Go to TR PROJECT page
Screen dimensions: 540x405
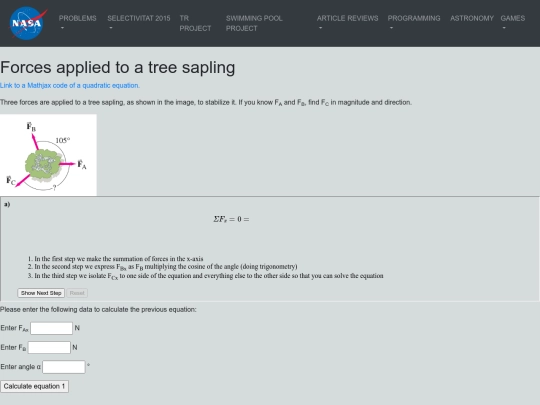195,23
